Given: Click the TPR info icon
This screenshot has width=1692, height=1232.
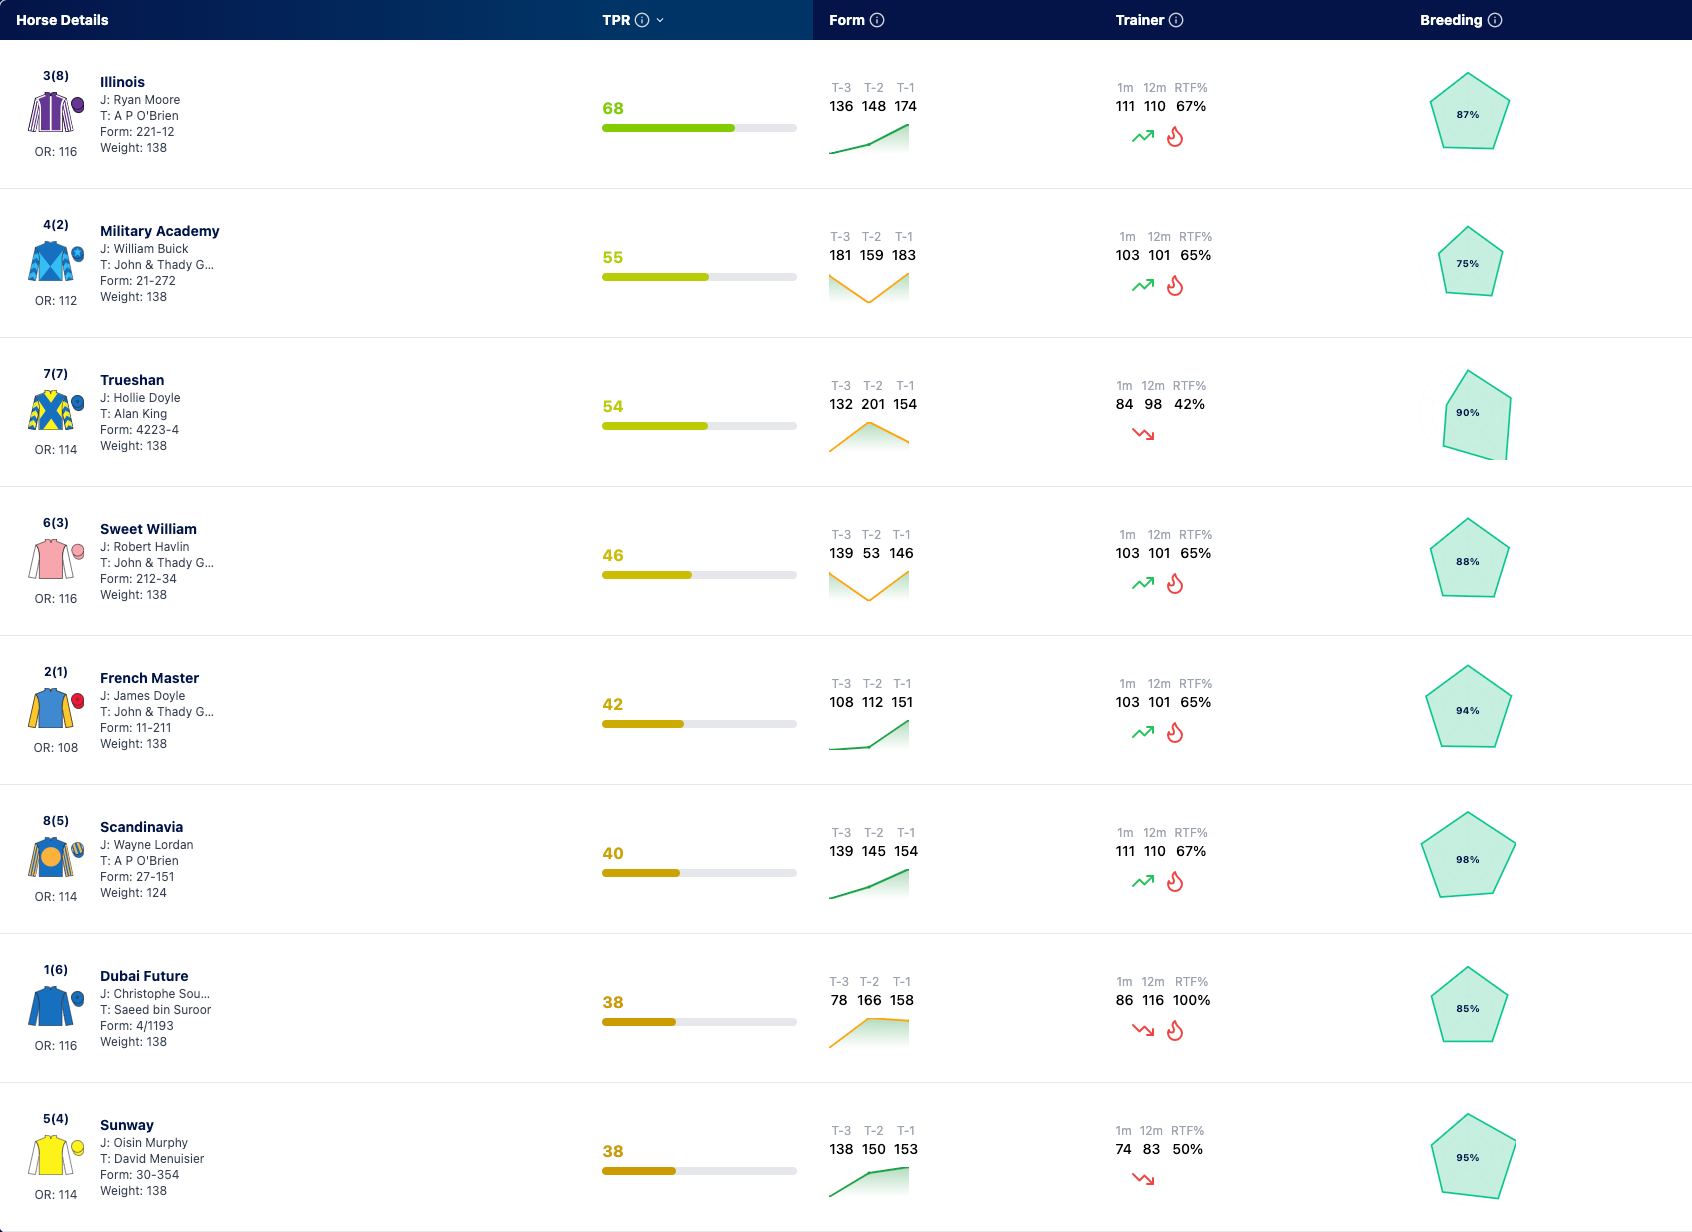Looking at the screenshot, I should point(642,20).
